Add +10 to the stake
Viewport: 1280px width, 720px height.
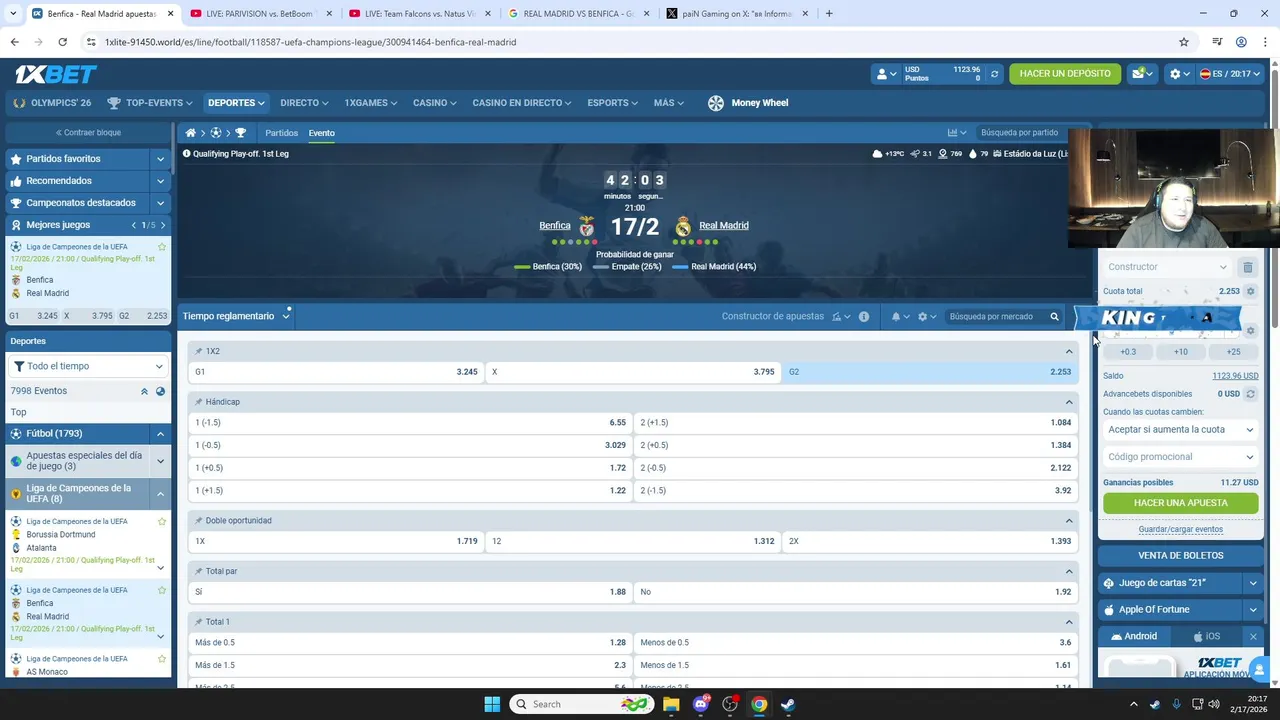pos(1180,352)
